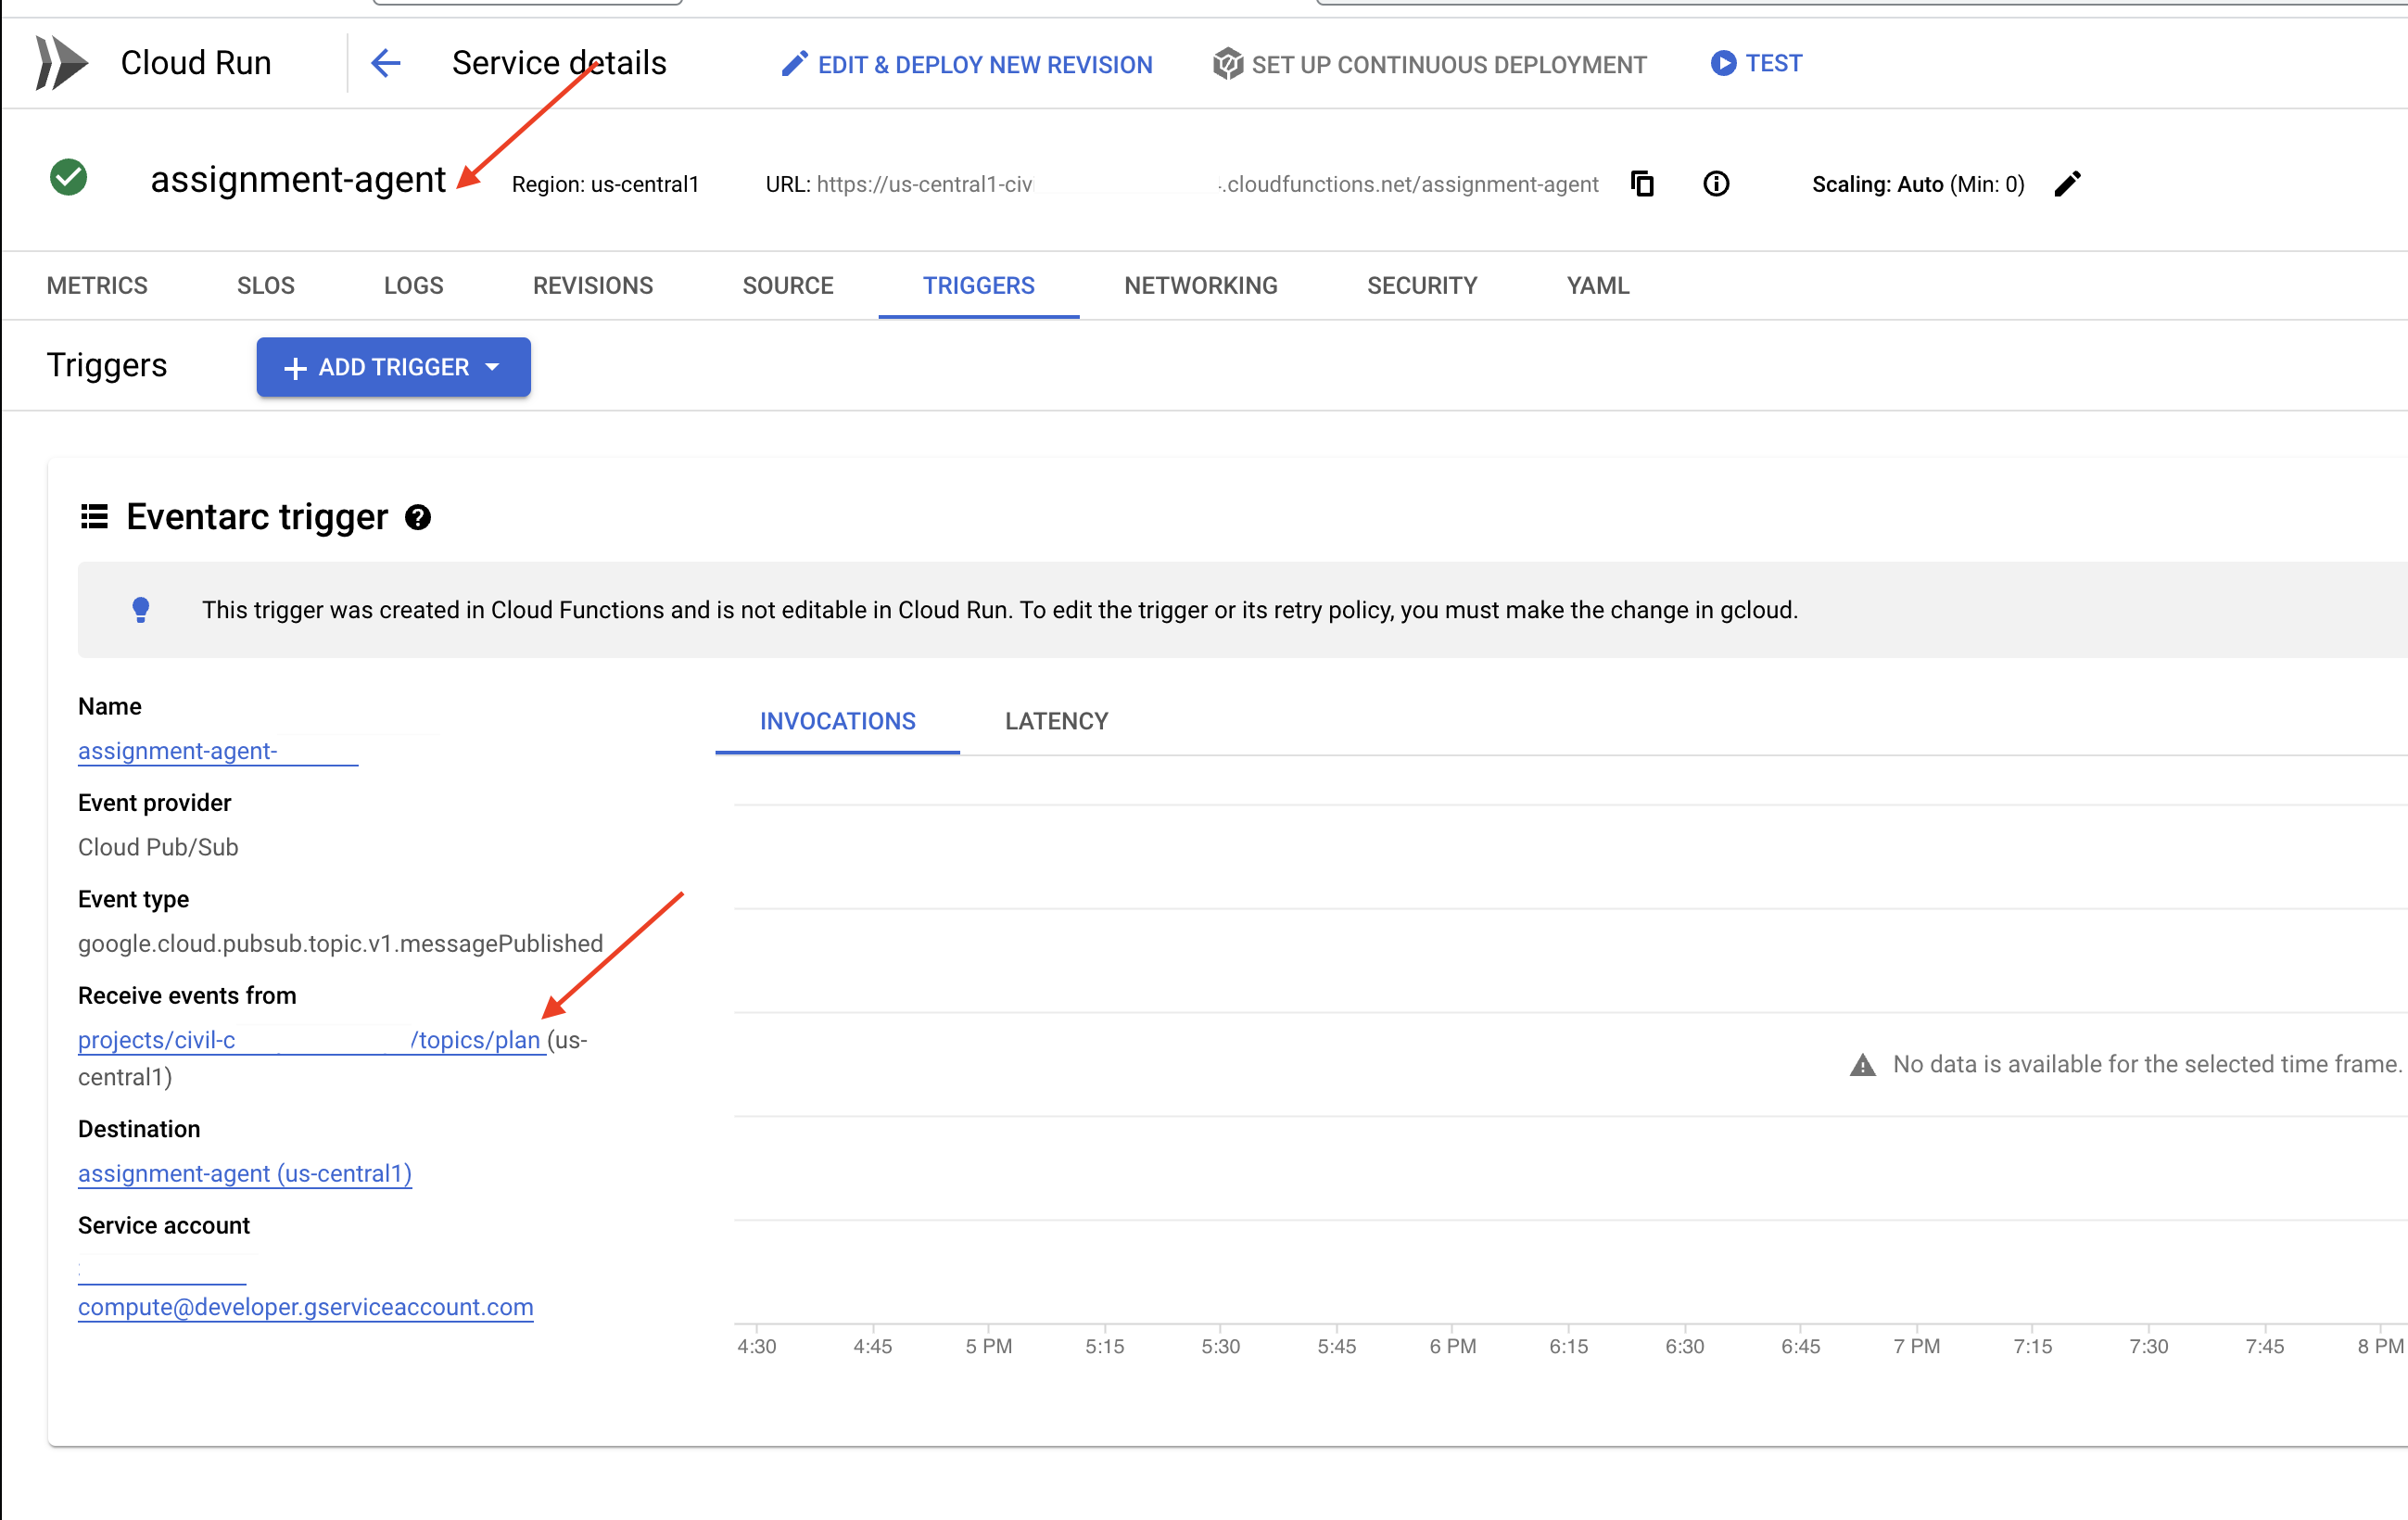Viewport: 2408px width, 1520px height.
Task: Click the assignment-agent destination link
Action: (244, 1173)
